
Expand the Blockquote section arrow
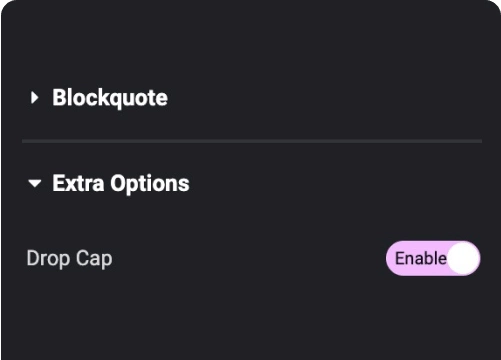[34, 98]
